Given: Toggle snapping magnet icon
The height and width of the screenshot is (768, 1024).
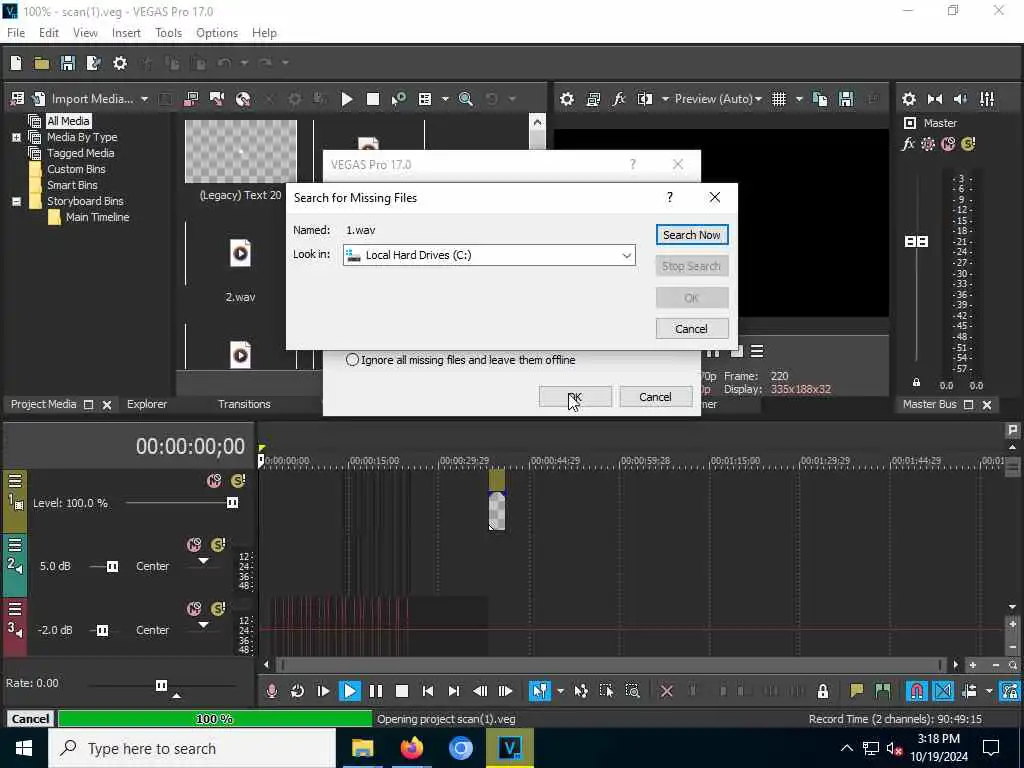Looking at the screenshot, I should pos(917,691).
